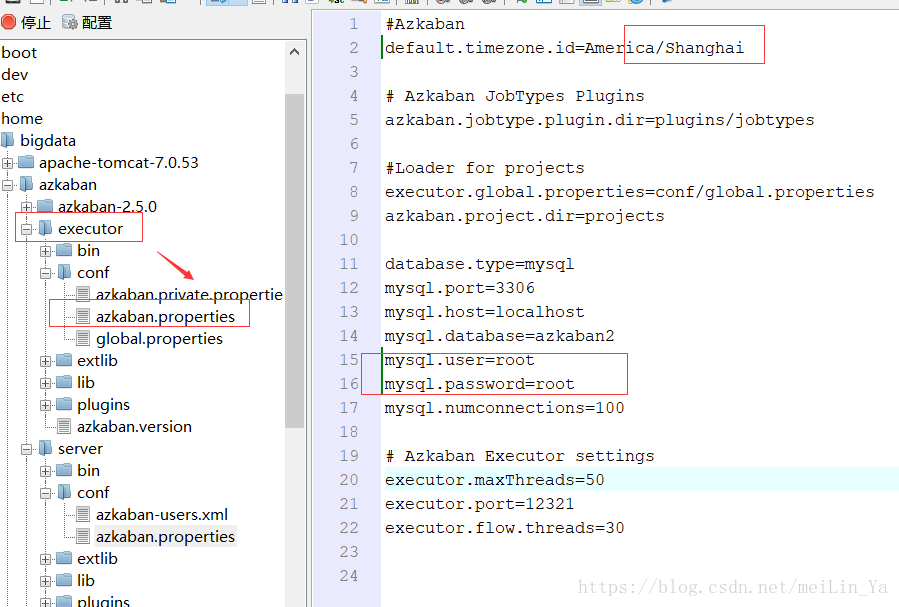Screen dimensions: 899x607
Task: Click the azkaban.version file icon
Action: [64, 426]
